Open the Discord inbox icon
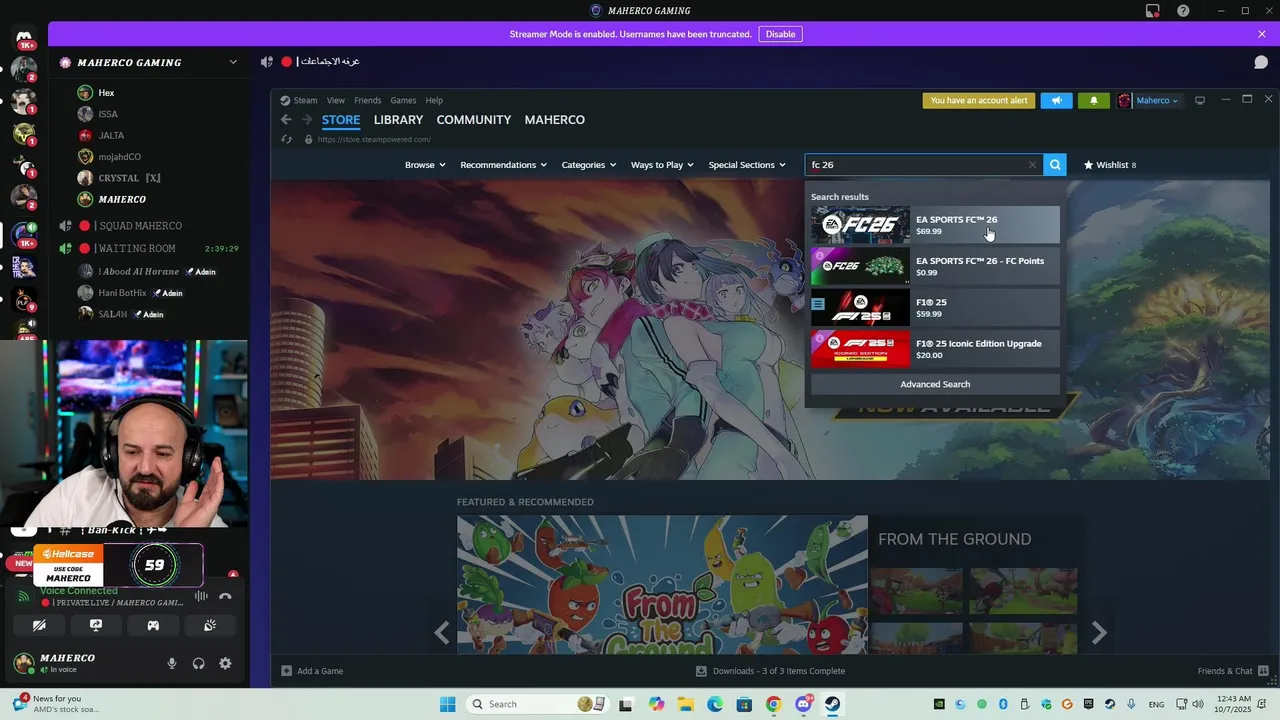Image resolution: width=1280 pixels, height=720 pixels. (x=1153, y=11)
